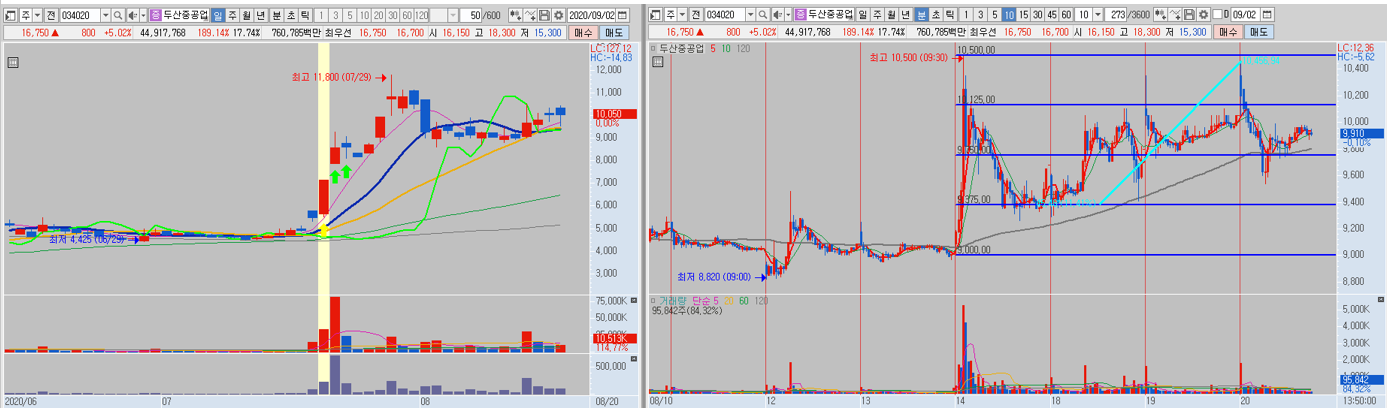The width and height of the screenshot is (1388, 408).
Task: Click the 거래량 volume legend label
Action: [673, 300]
